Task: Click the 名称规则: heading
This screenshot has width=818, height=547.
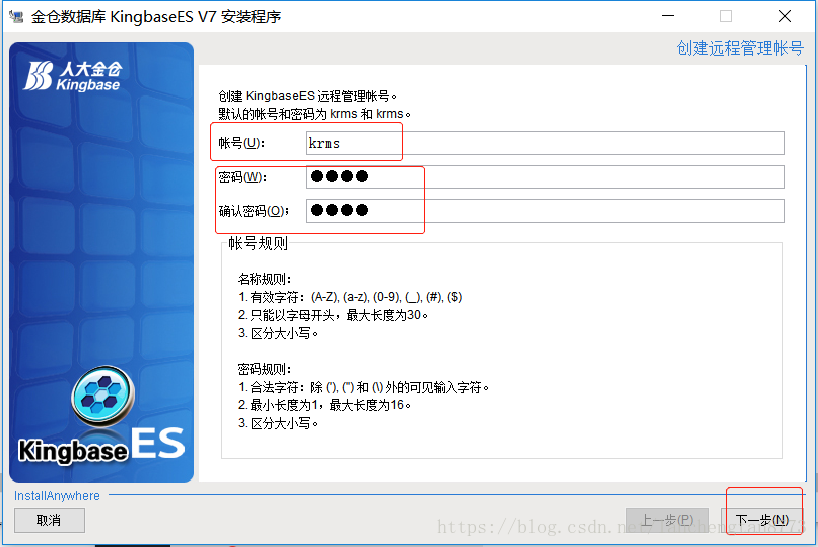Action: 264,279
